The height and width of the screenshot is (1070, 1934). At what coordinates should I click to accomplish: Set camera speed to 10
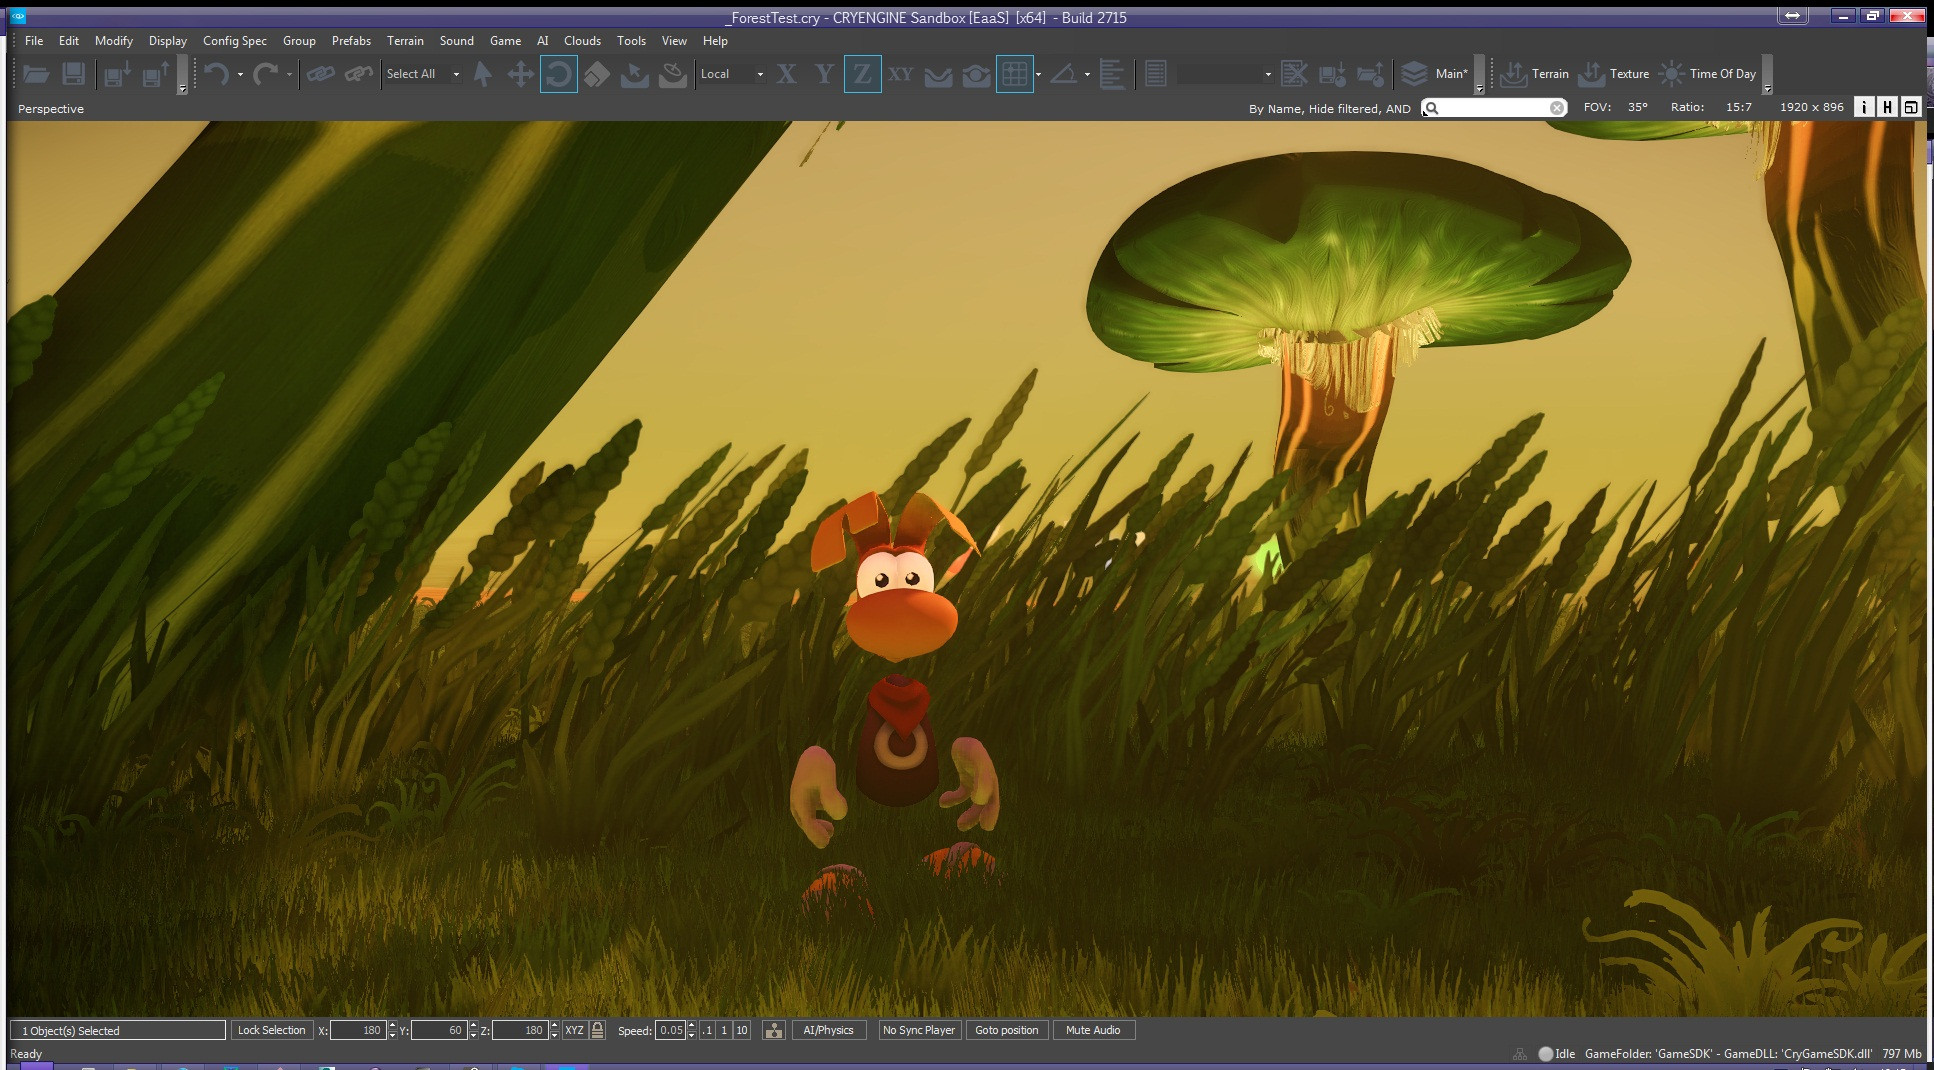tap(741, 1030)
